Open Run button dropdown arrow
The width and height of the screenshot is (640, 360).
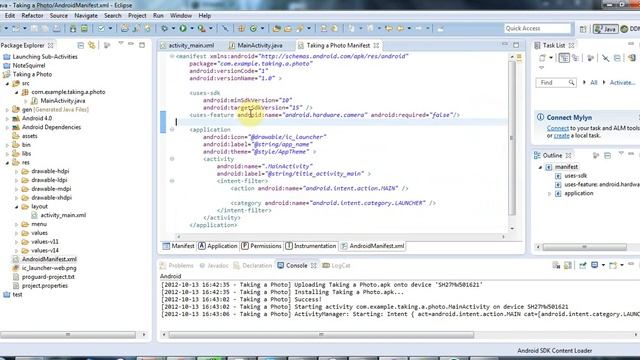pyautogui.click(x=192, y=29)
